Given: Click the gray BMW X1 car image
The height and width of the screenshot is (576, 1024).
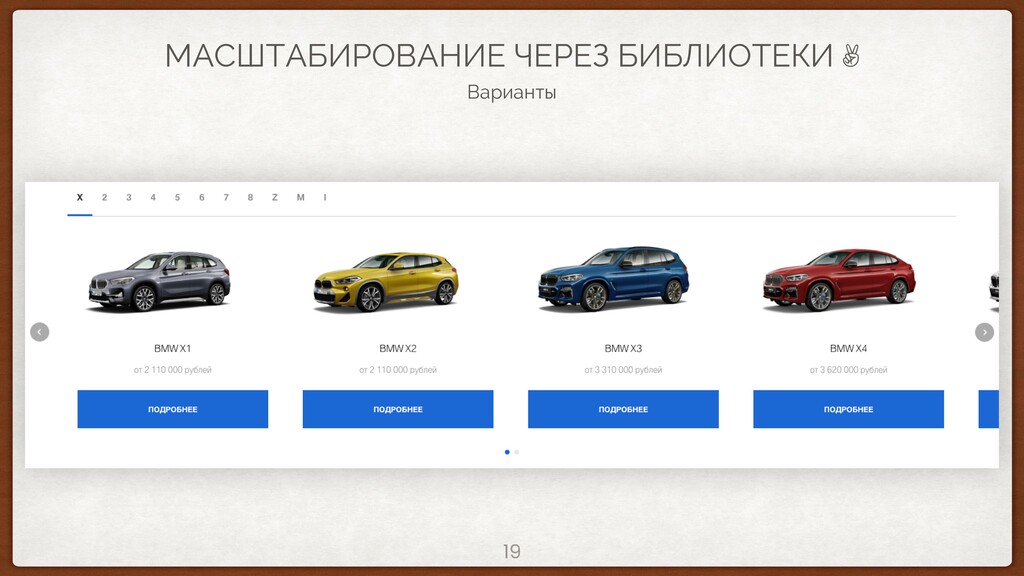Looking at the screenshot, I should point(159,281).
